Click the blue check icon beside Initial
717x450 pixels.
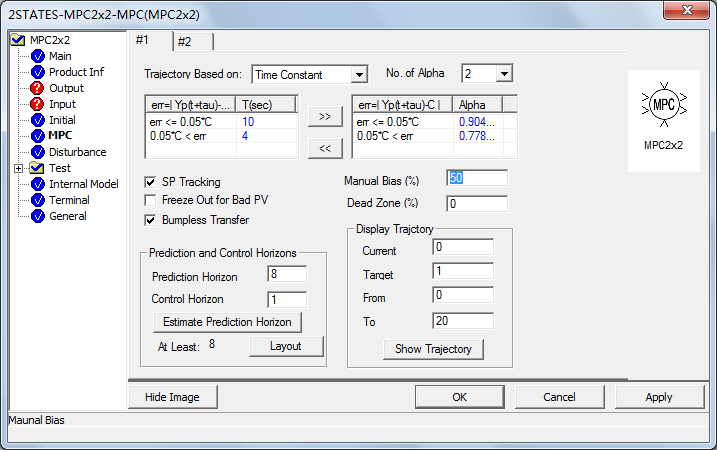(37, 120)
